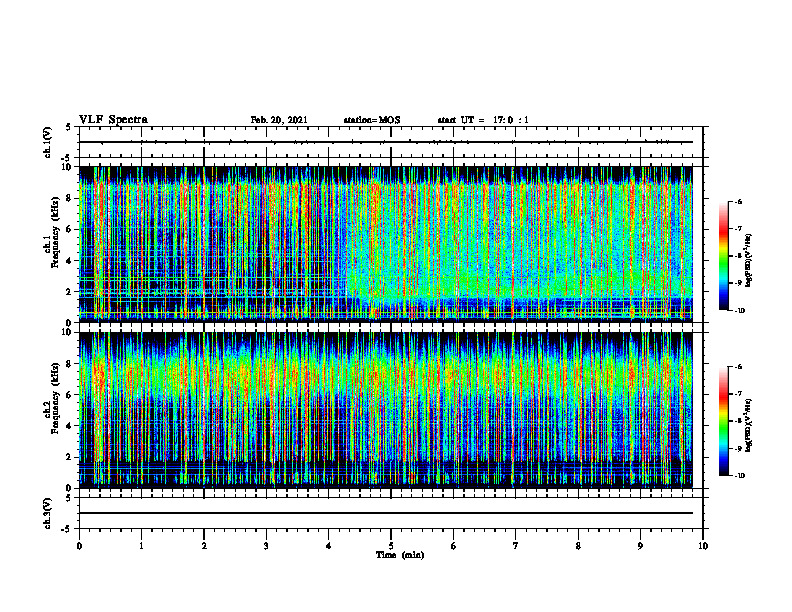This screenshot has width=792, height=612.
Task: Click the "-6" tick on ch.1 colorbar
Action: 738,201
